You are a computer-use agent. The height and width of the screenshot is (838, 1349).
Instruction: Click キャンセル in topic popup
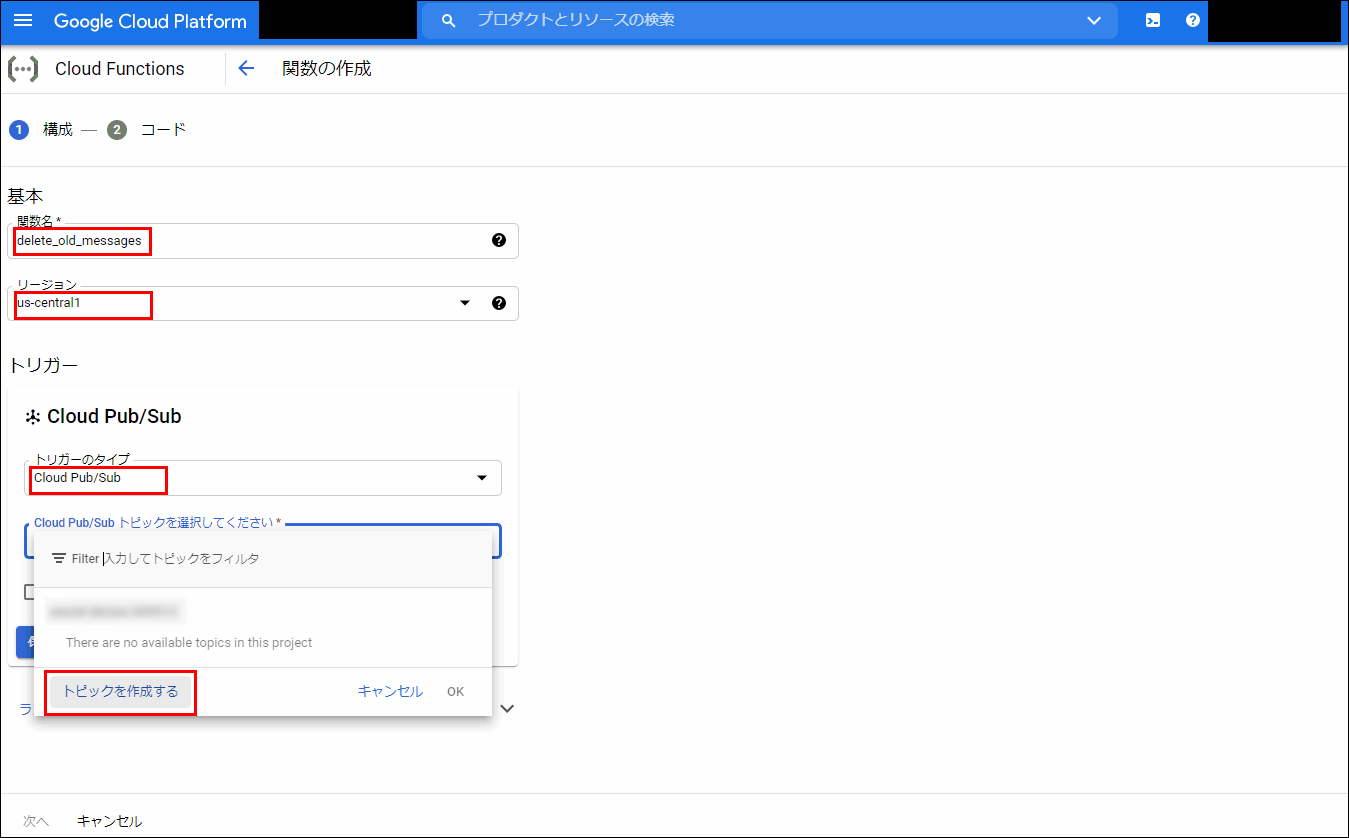pos(390,691)
